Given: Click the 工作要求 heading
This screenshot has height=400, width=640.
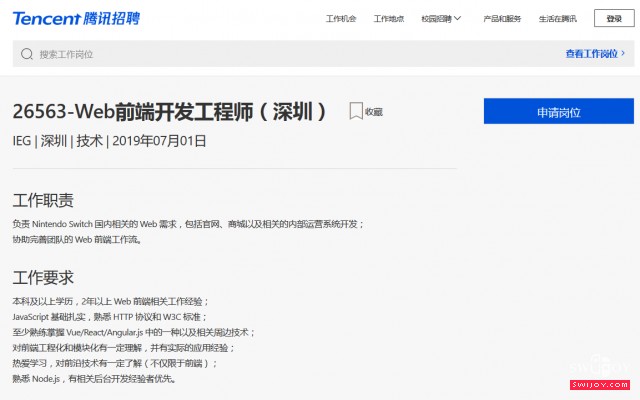Looking at the screenshot, I should [43, 278].
